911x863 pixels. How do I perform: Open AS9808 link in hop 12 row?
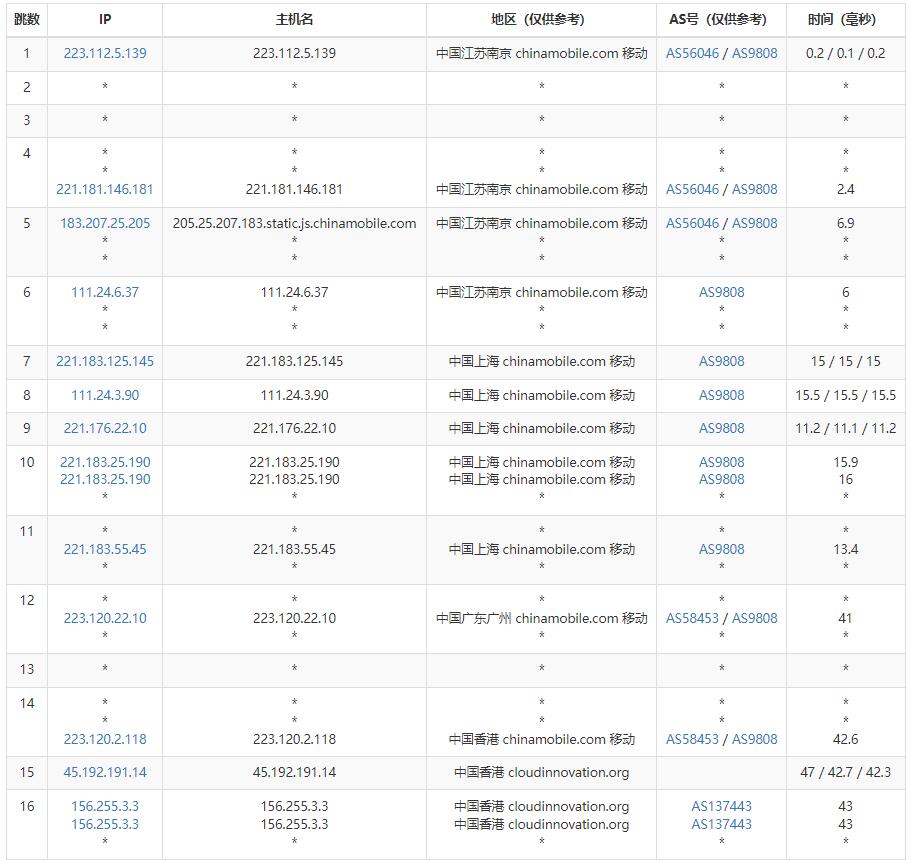[754, 618]
